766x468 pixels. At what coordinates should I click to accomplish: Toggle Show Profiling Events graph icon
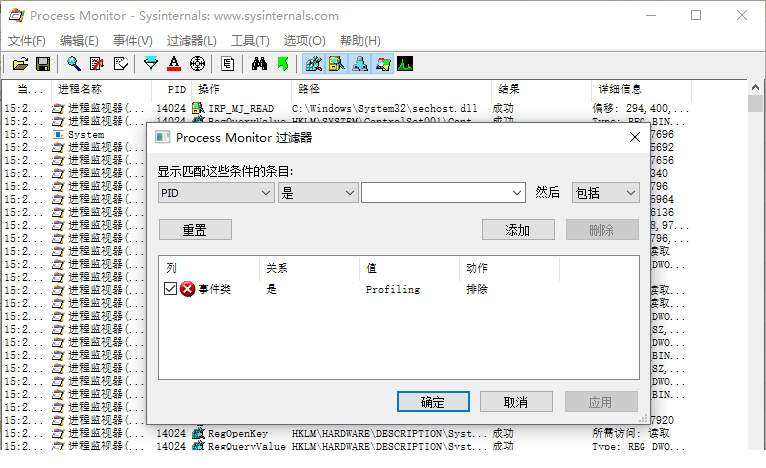tap(405, 64)
